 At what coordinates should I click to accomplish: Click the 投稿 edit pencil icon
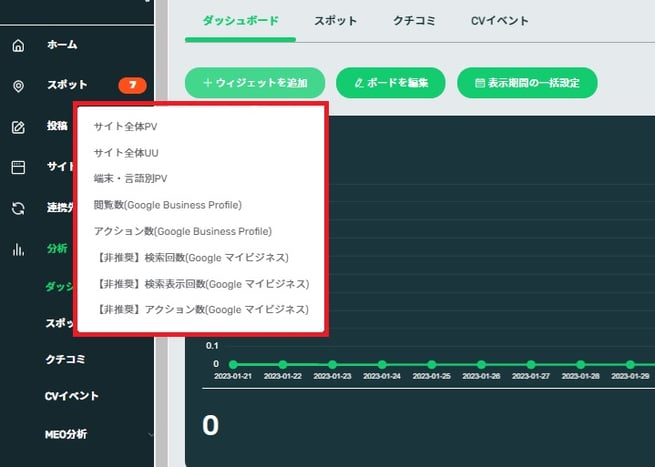18,127
